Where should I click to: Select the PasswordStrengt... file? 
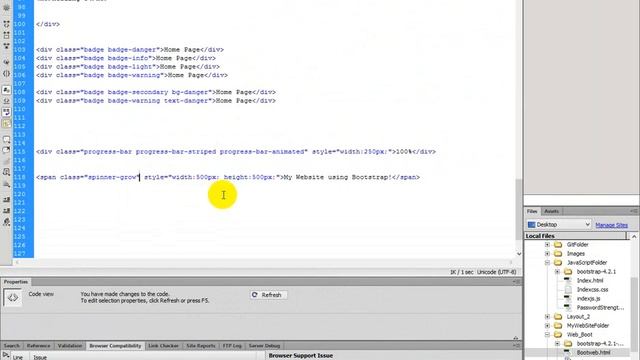pos(600,308)
